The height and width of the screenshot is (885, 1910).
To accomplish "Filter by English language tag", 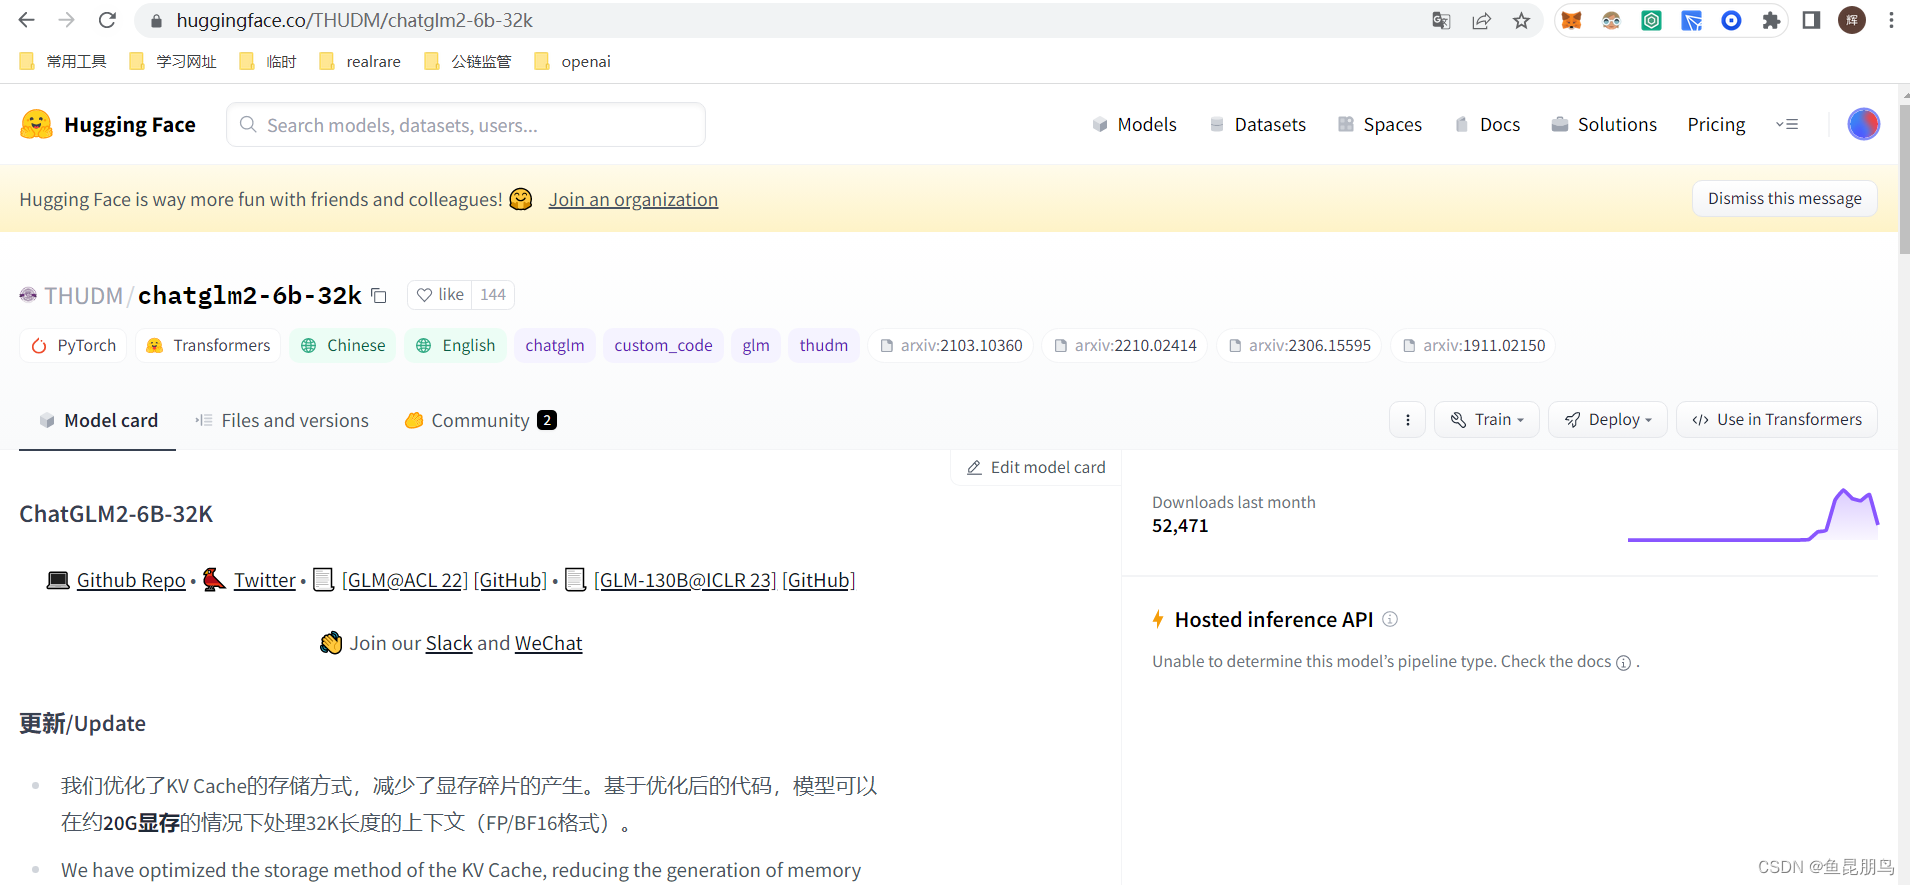I will click(456, 345).
